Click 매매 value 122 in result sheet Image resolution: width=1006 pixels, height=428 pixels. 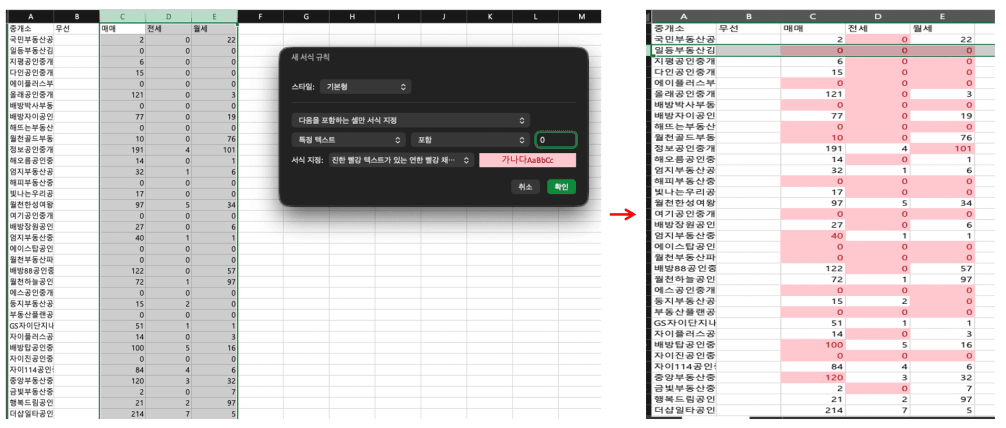(x=813, y=268)
